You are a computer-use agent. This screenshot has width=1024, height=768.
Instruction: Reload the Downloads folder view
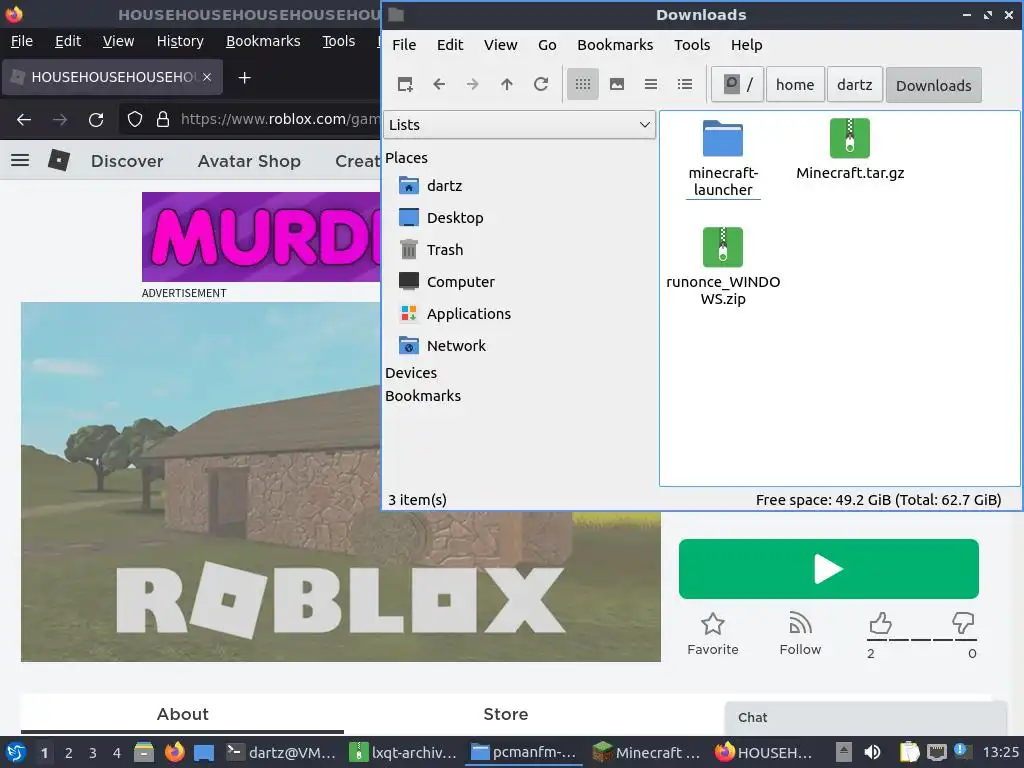(541, 84)
